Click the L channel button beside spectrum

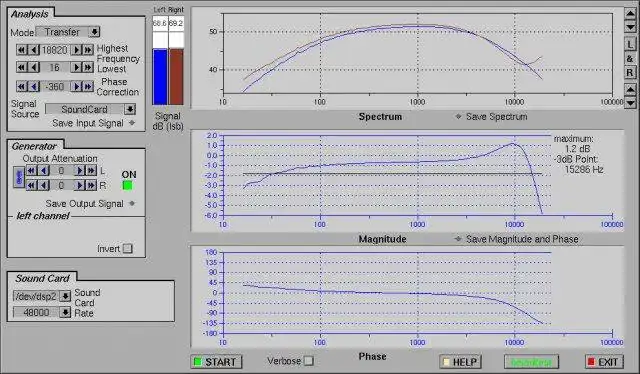pyautogui.click(x=630, y=45)
